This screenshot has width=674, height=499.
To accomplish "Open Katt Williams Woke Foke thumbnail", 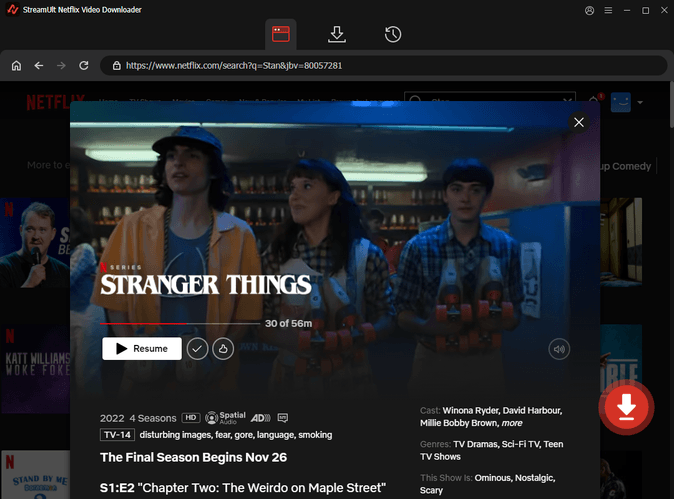I will coord(35,369).
